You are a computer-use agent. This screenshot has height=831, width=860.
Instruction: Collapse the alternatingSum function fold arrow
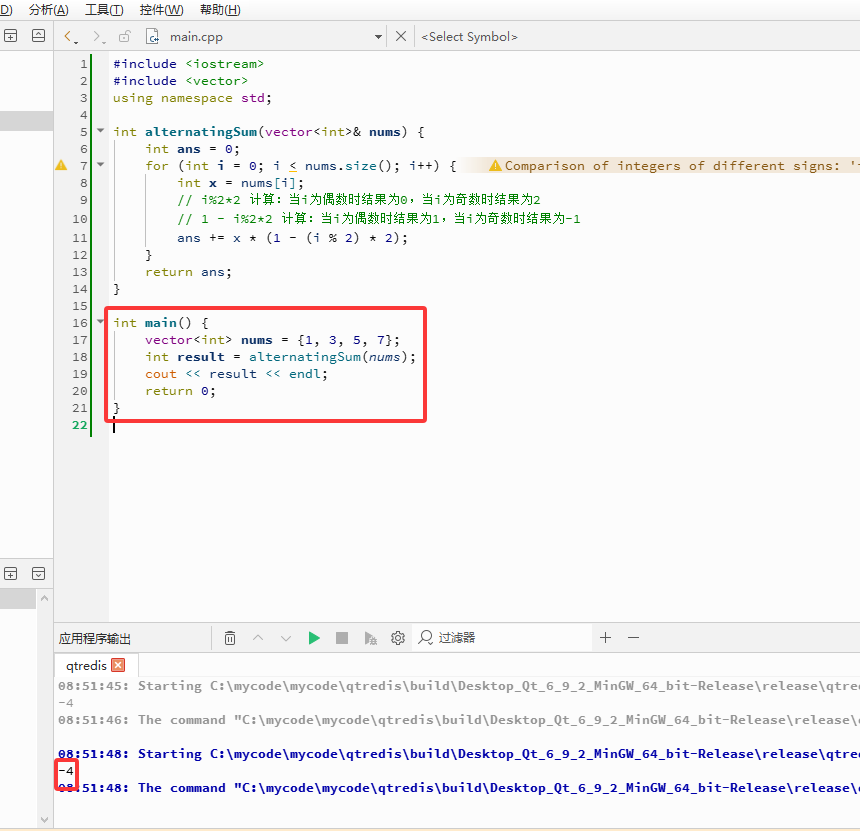[x=100, y=131]
